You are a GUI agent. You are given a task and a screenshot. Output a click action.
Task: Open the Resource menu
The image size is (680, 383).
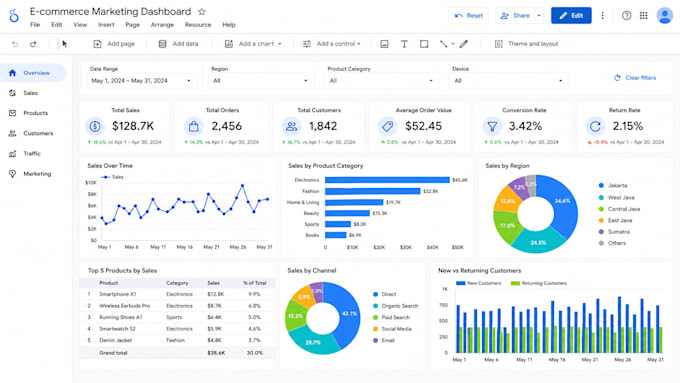coord(198,25)
